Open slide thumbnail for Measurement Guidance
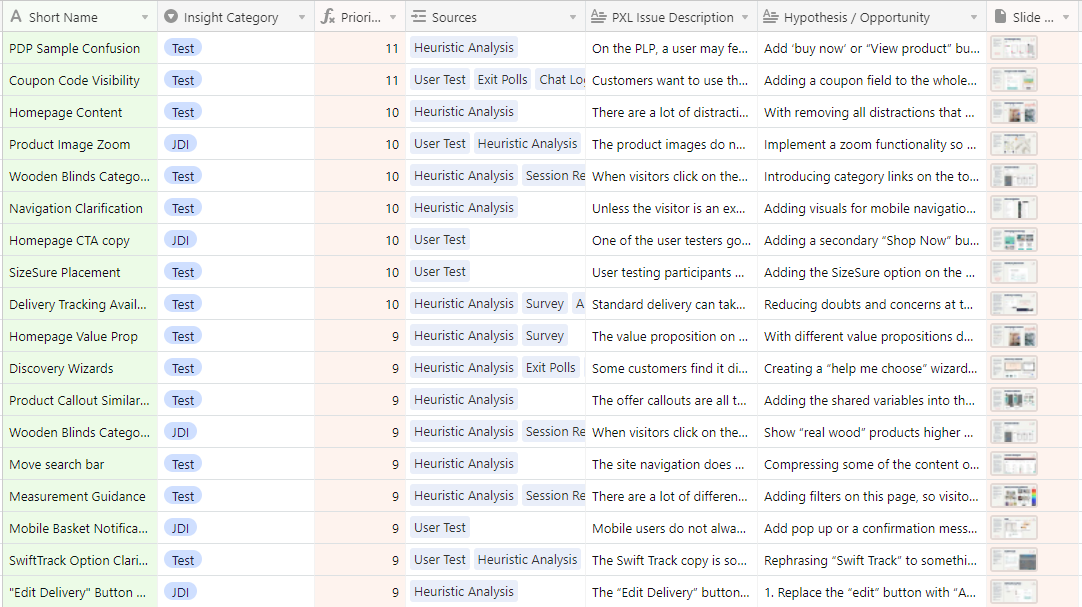The image size is (1082, 607). pyautogui.click(x=1014, y=496)
